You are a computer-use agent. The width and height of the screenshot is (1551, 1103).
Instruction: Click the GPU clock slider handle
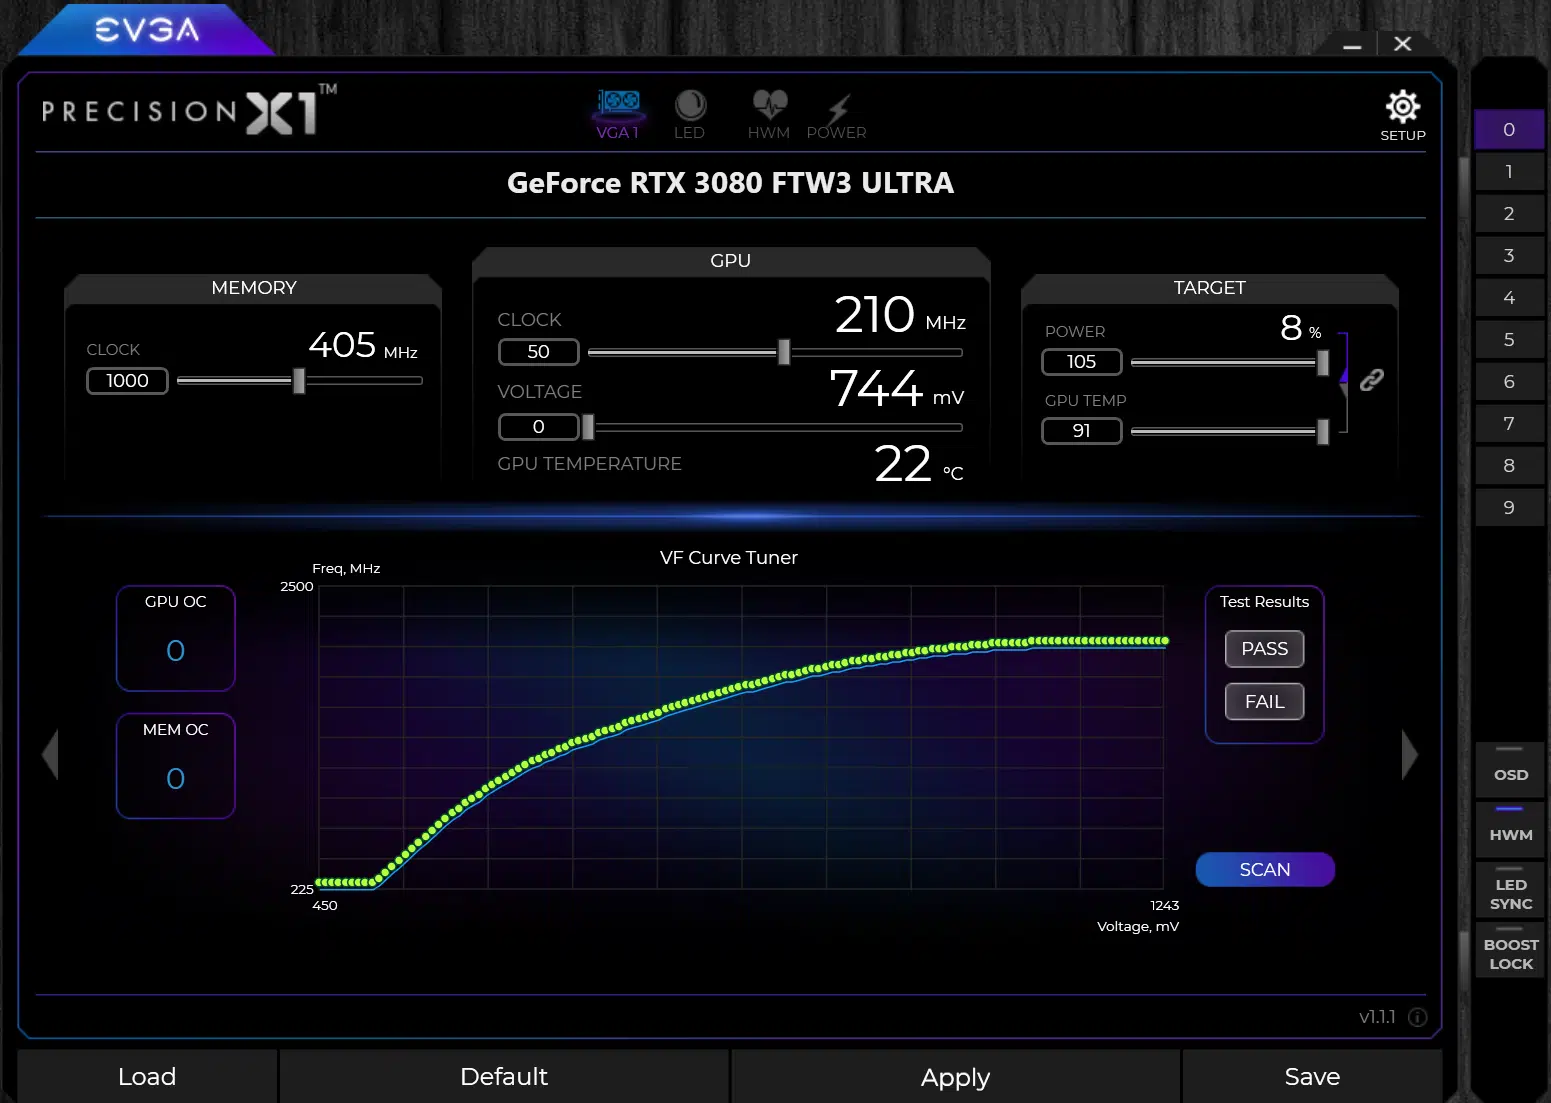click(784, 352)
